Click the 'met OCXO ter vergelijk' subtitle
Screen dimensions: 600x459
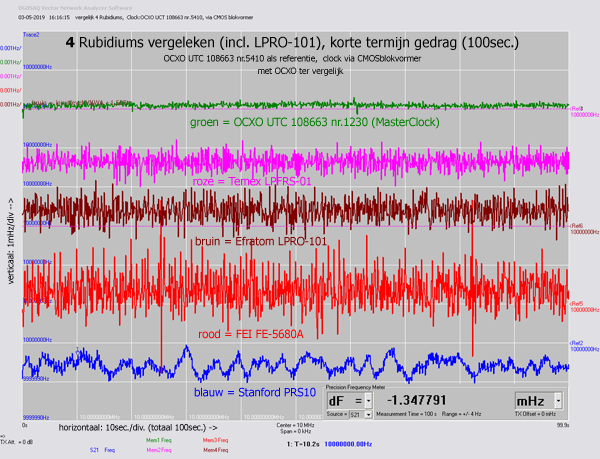[300, 71]
